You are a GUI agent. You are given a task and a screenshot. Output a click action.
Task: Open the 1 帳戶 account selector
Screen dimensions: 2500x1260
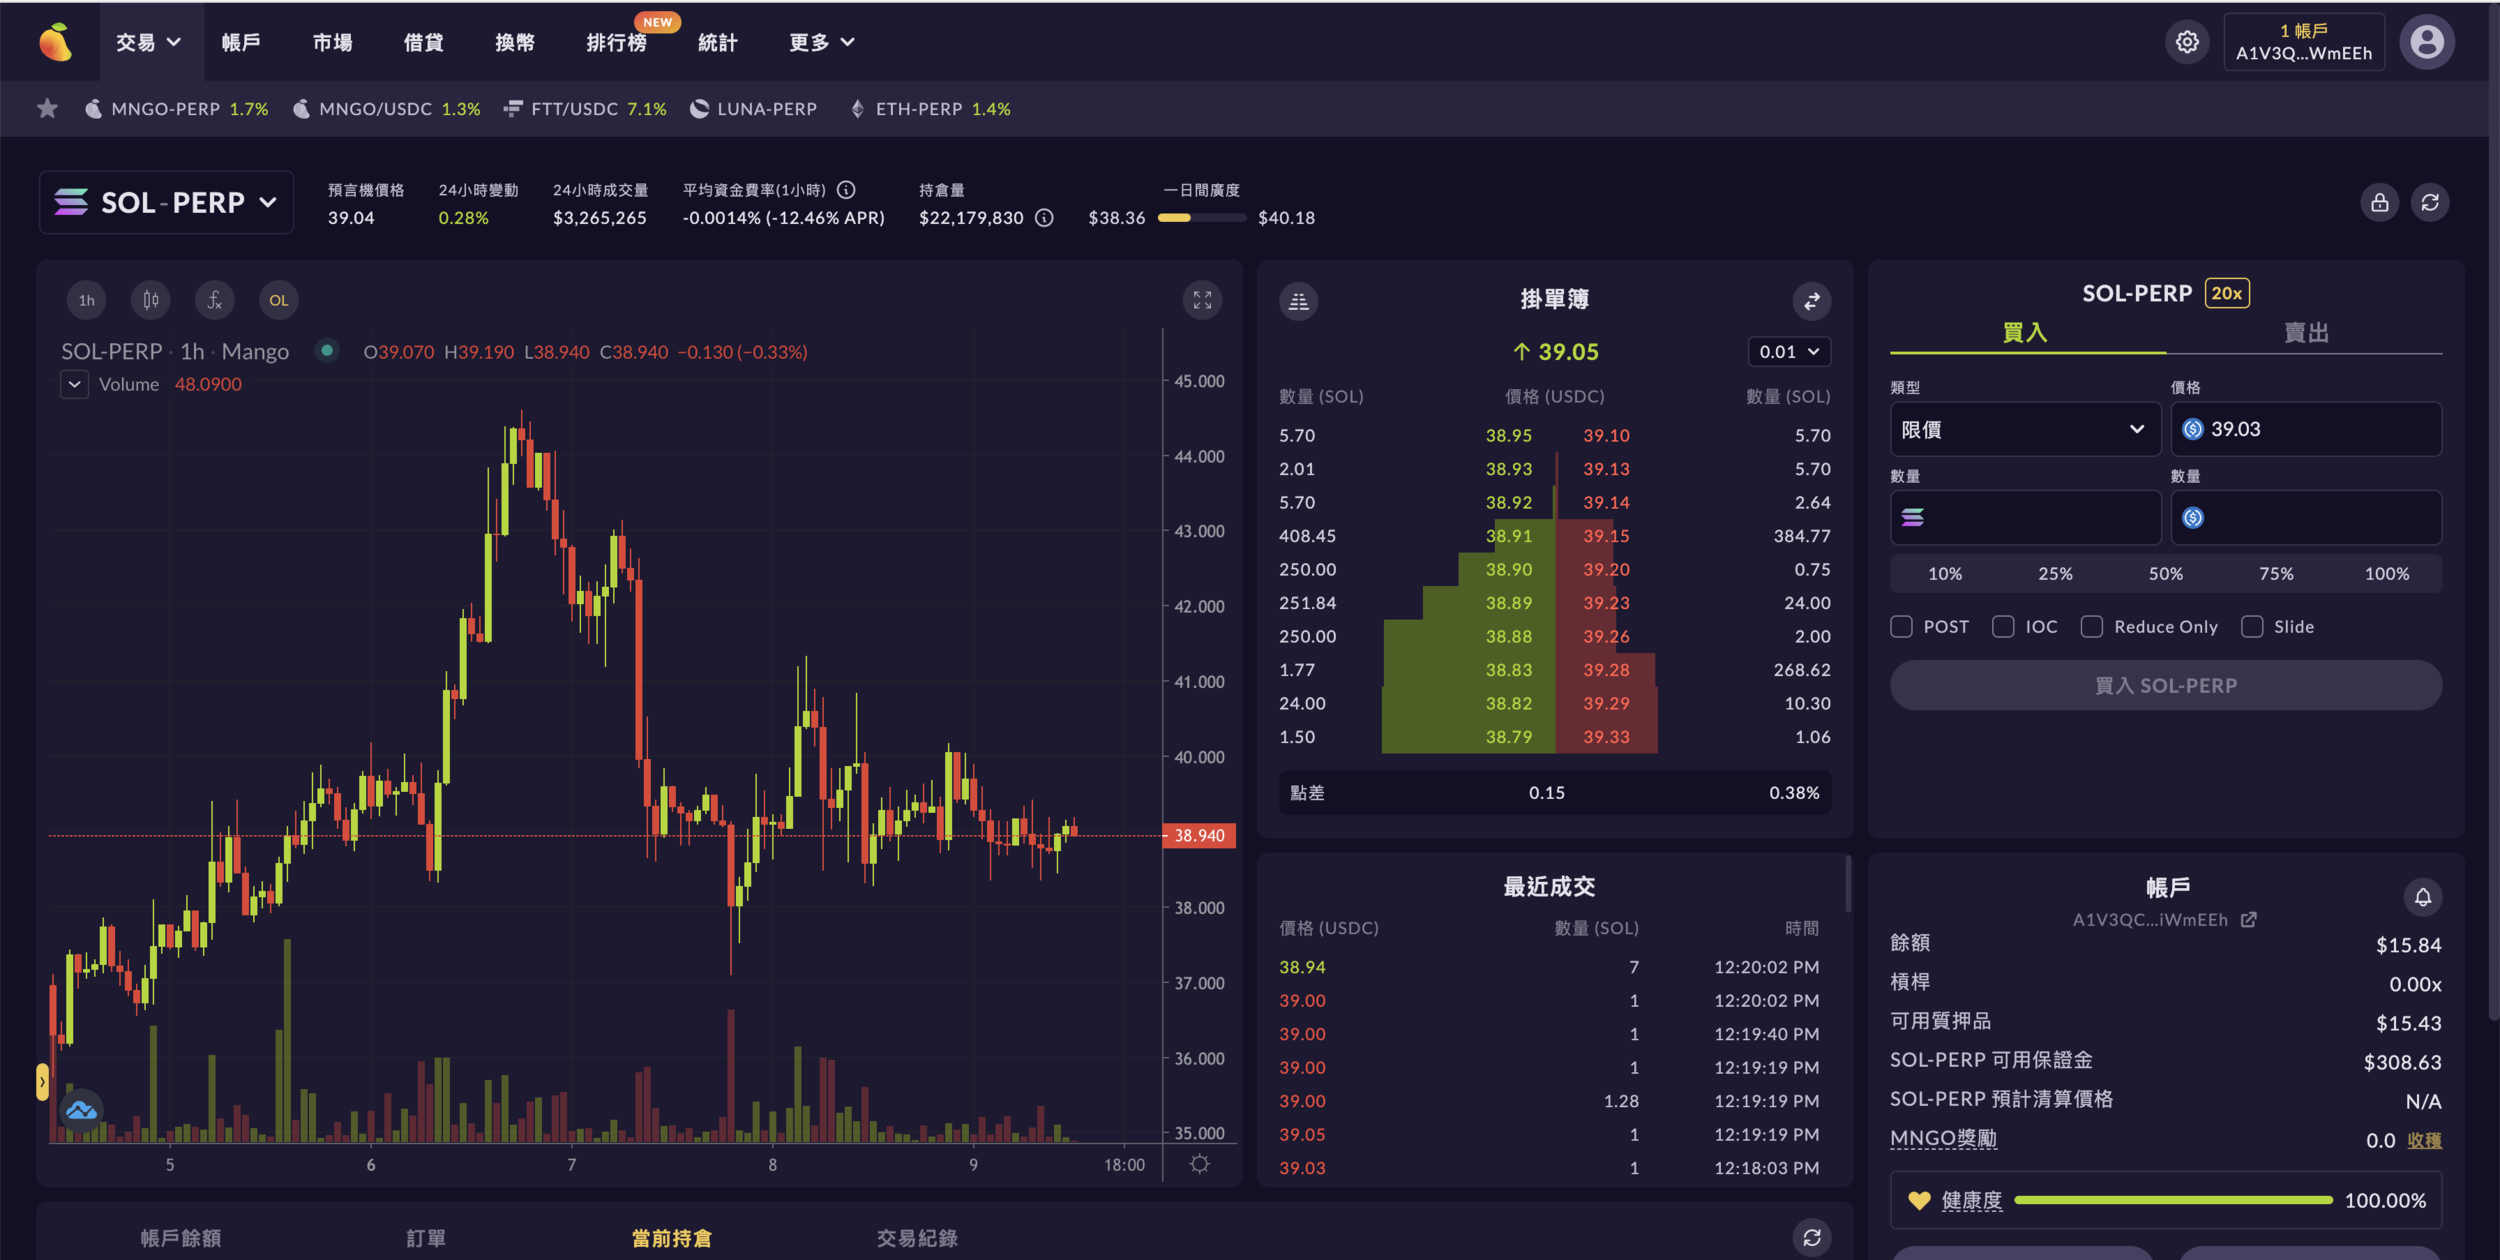pyautogui.click(x=2303, y=42)
